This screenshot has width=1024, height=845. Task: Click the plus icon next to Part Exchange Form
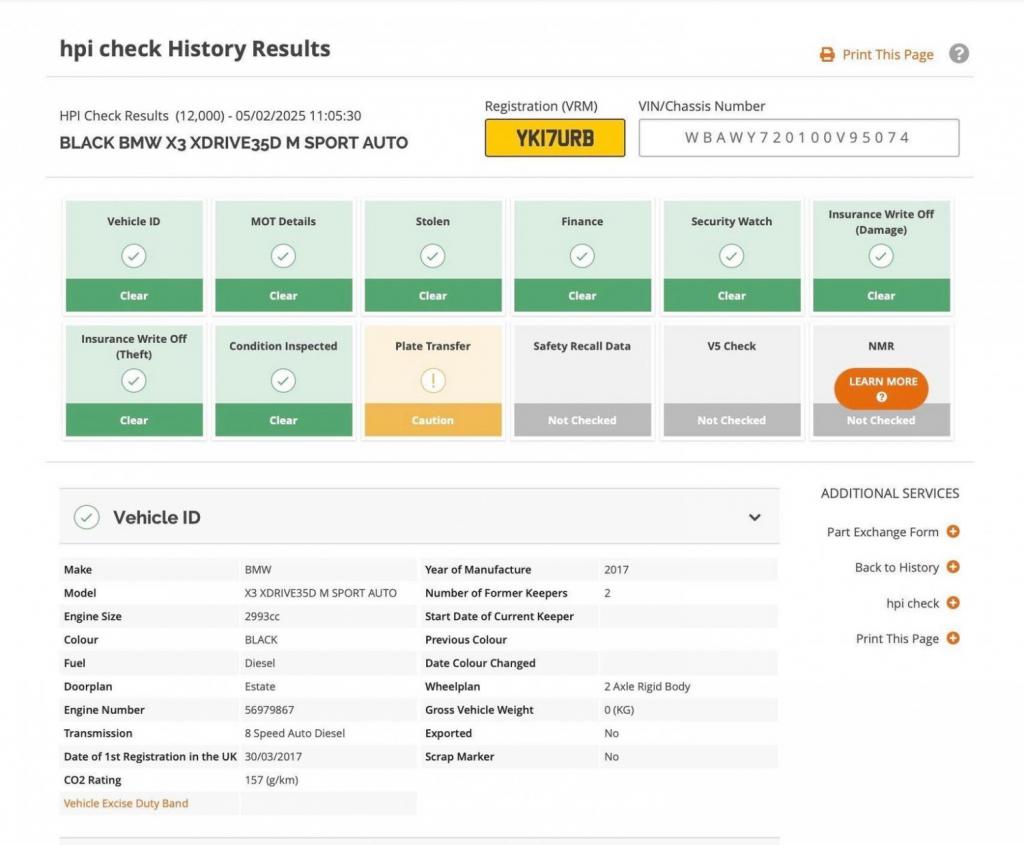(x=953, y=532)
